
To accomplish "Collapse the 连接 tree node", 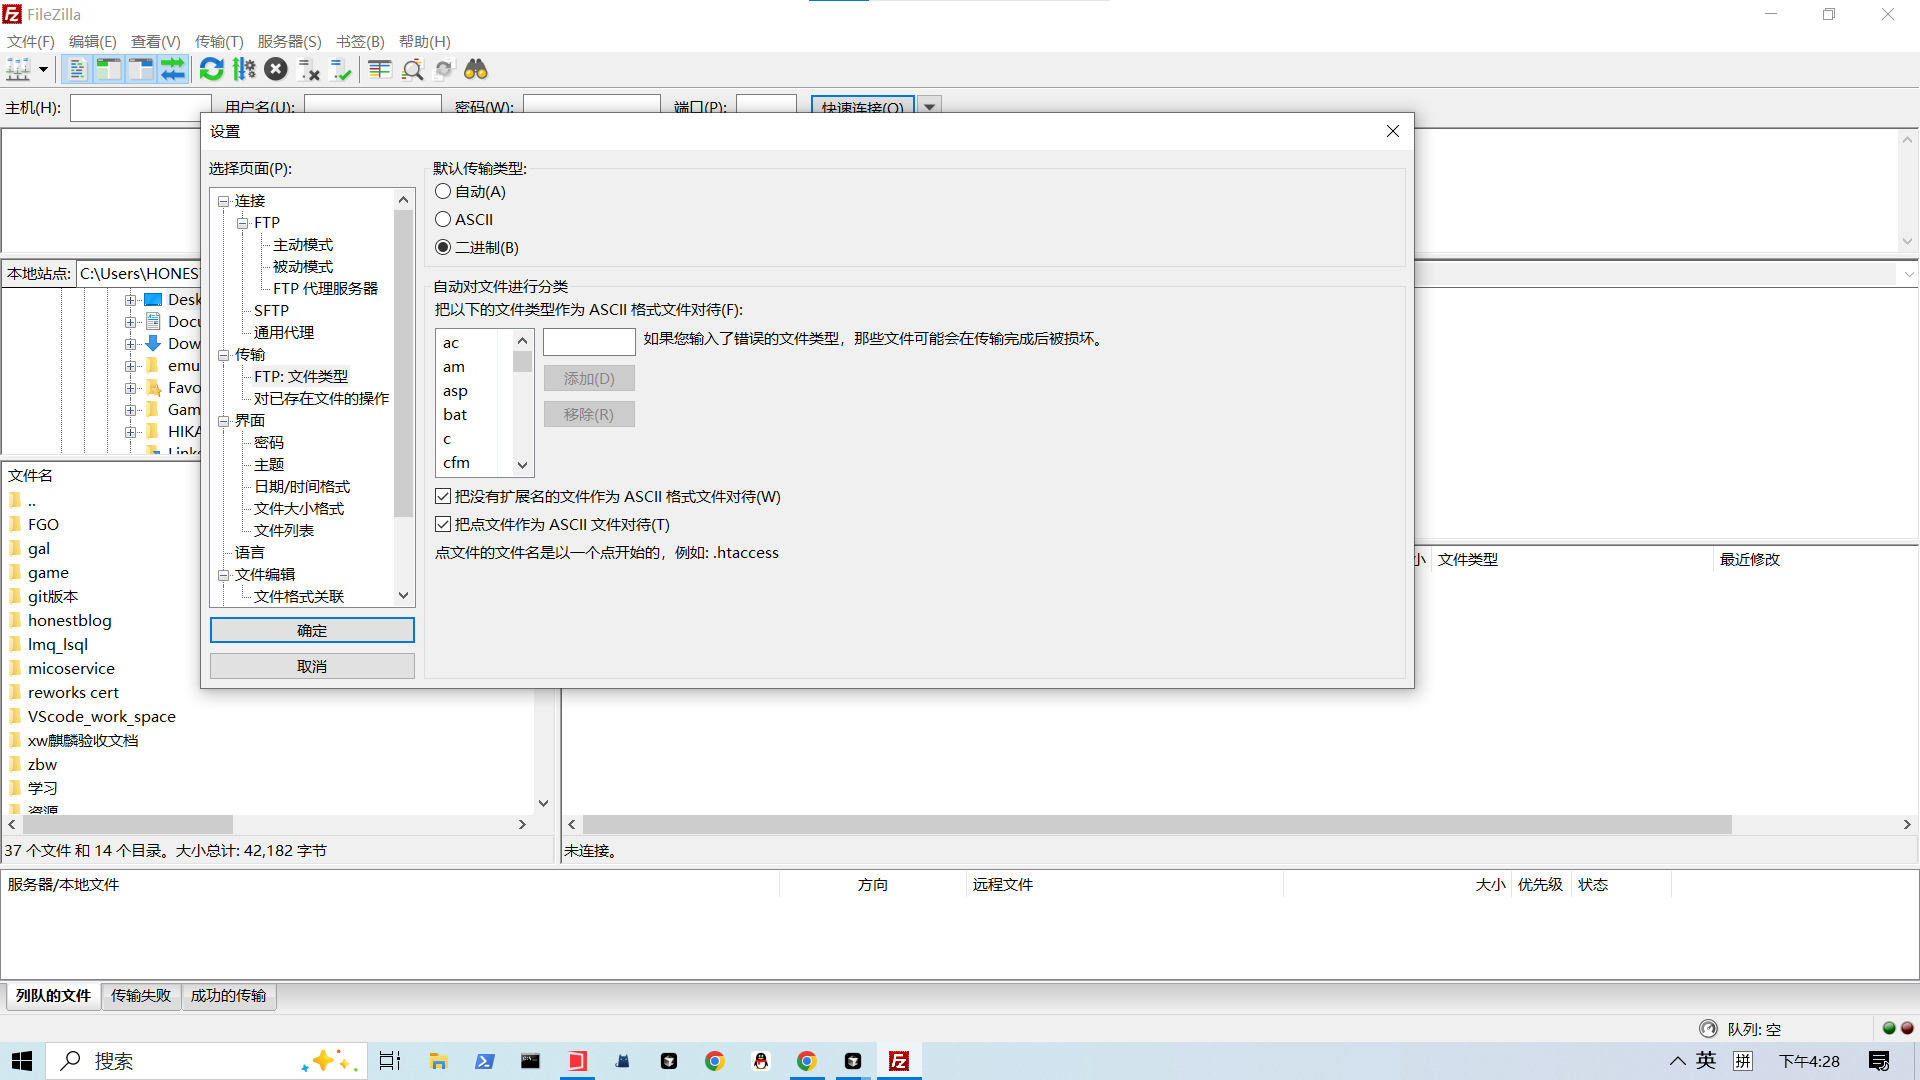I will tap(224, 201).
